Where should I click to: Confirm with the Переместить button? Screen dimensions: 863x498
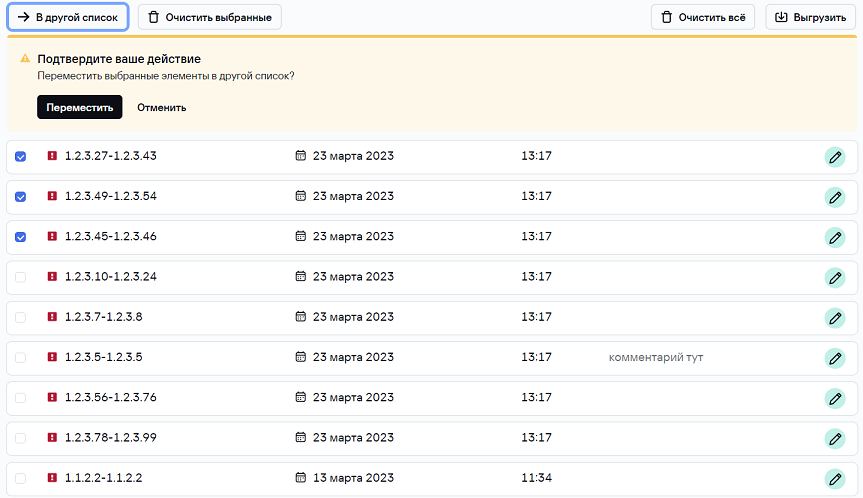click(80, 107)
